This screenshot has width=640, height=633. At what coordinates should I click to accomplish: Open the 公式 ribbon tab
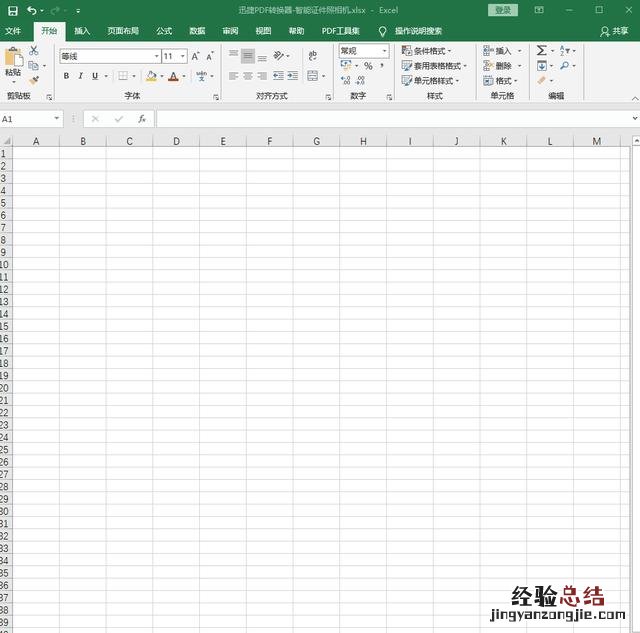[164, 31]
